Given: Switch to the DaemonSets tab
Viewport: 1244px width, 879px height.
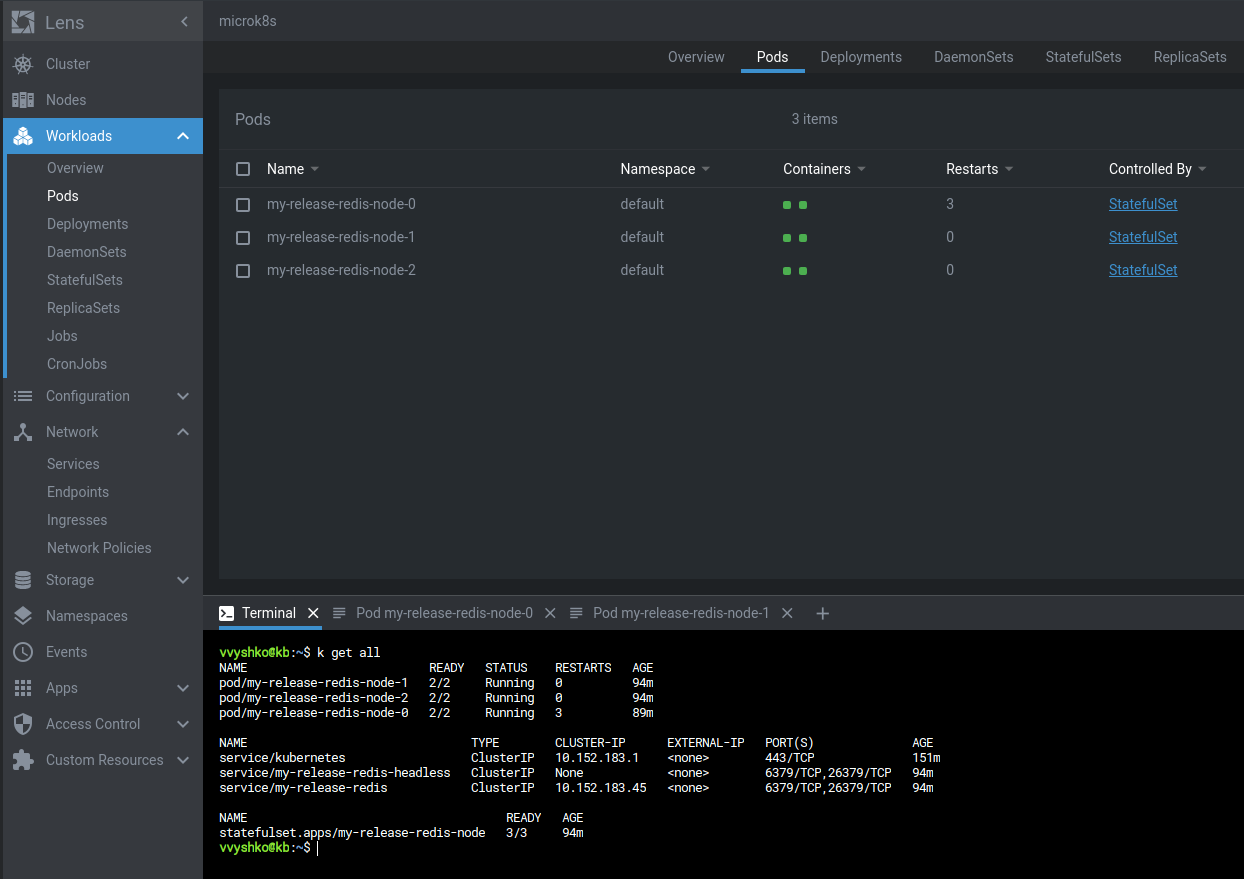Looking at the screenshot, I should 974,57.
